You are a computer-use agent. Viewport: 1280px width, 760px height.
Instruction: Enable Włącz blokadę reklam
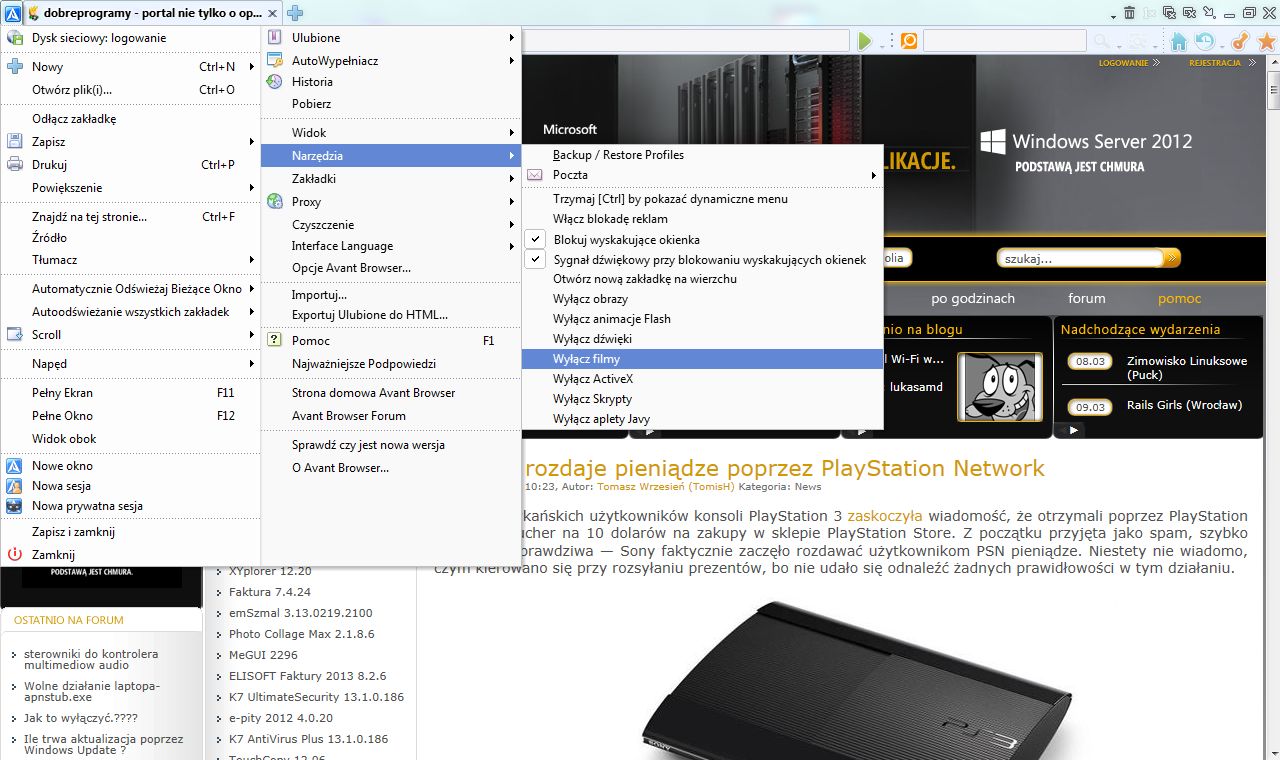(x=703, y=219)
